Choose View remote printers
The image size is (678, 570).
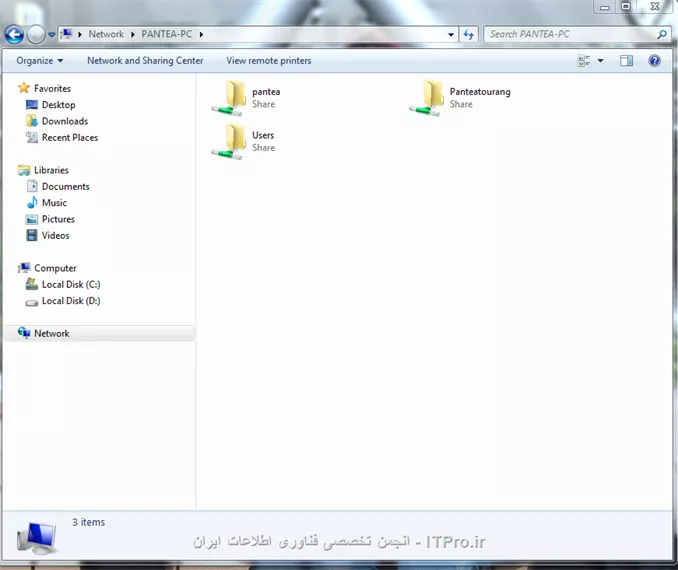pos(269,61)
